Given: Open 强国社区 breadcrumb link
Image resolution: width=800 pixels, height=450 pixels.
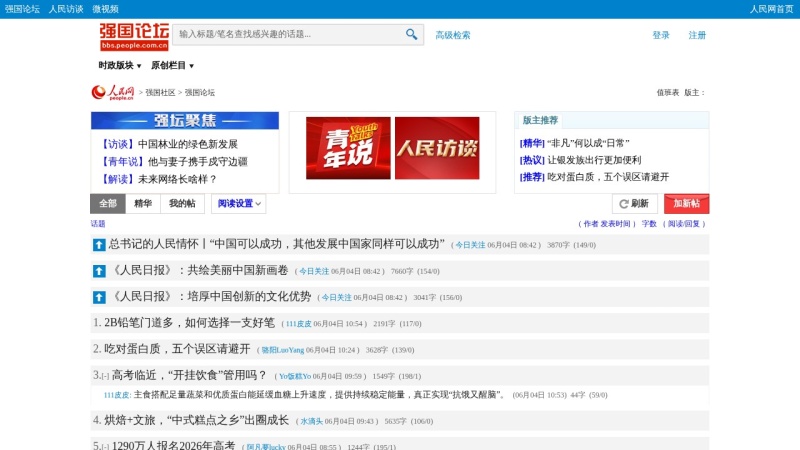Looking at the screenshot, I should click(x=160, y=92).
